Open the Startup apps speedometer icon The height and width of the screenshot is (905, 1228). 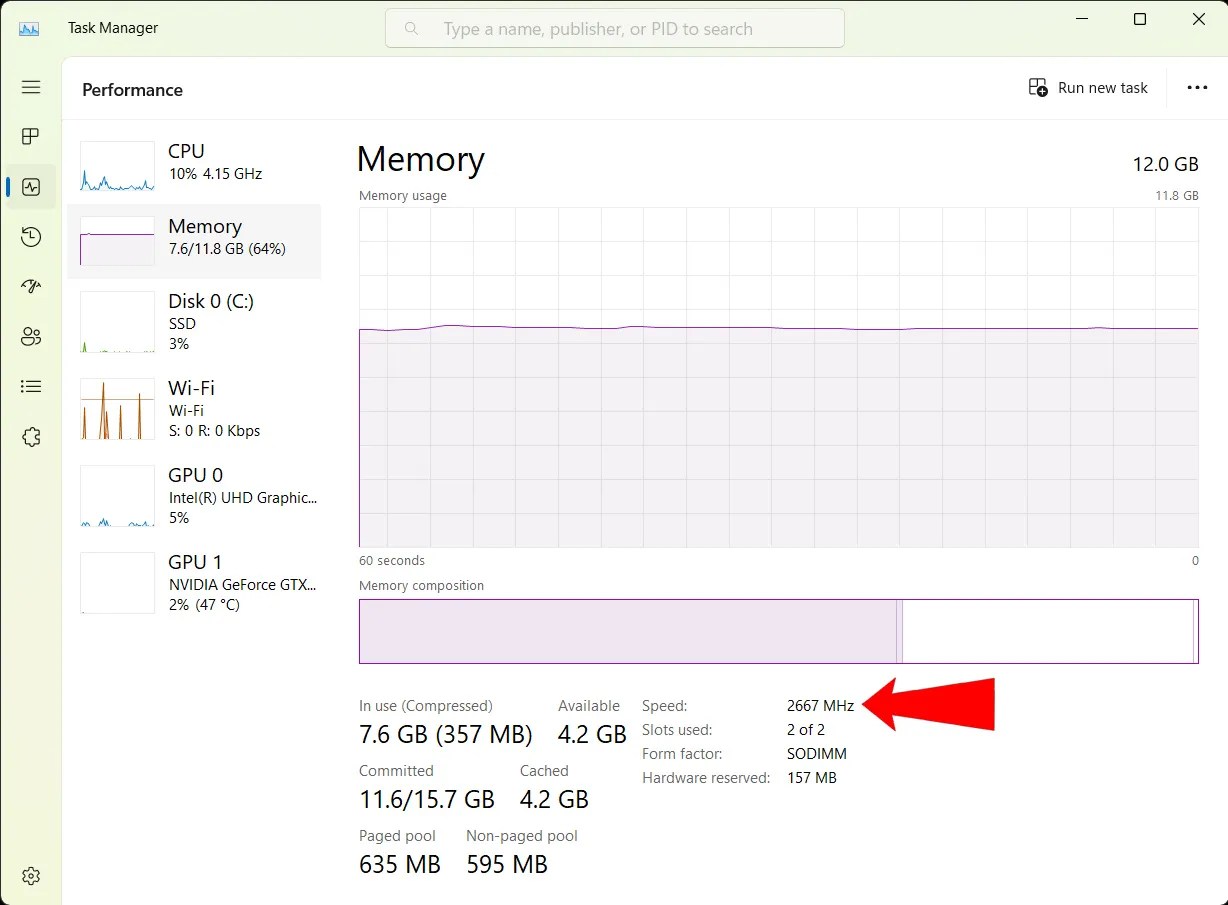[x=31, y=286]
